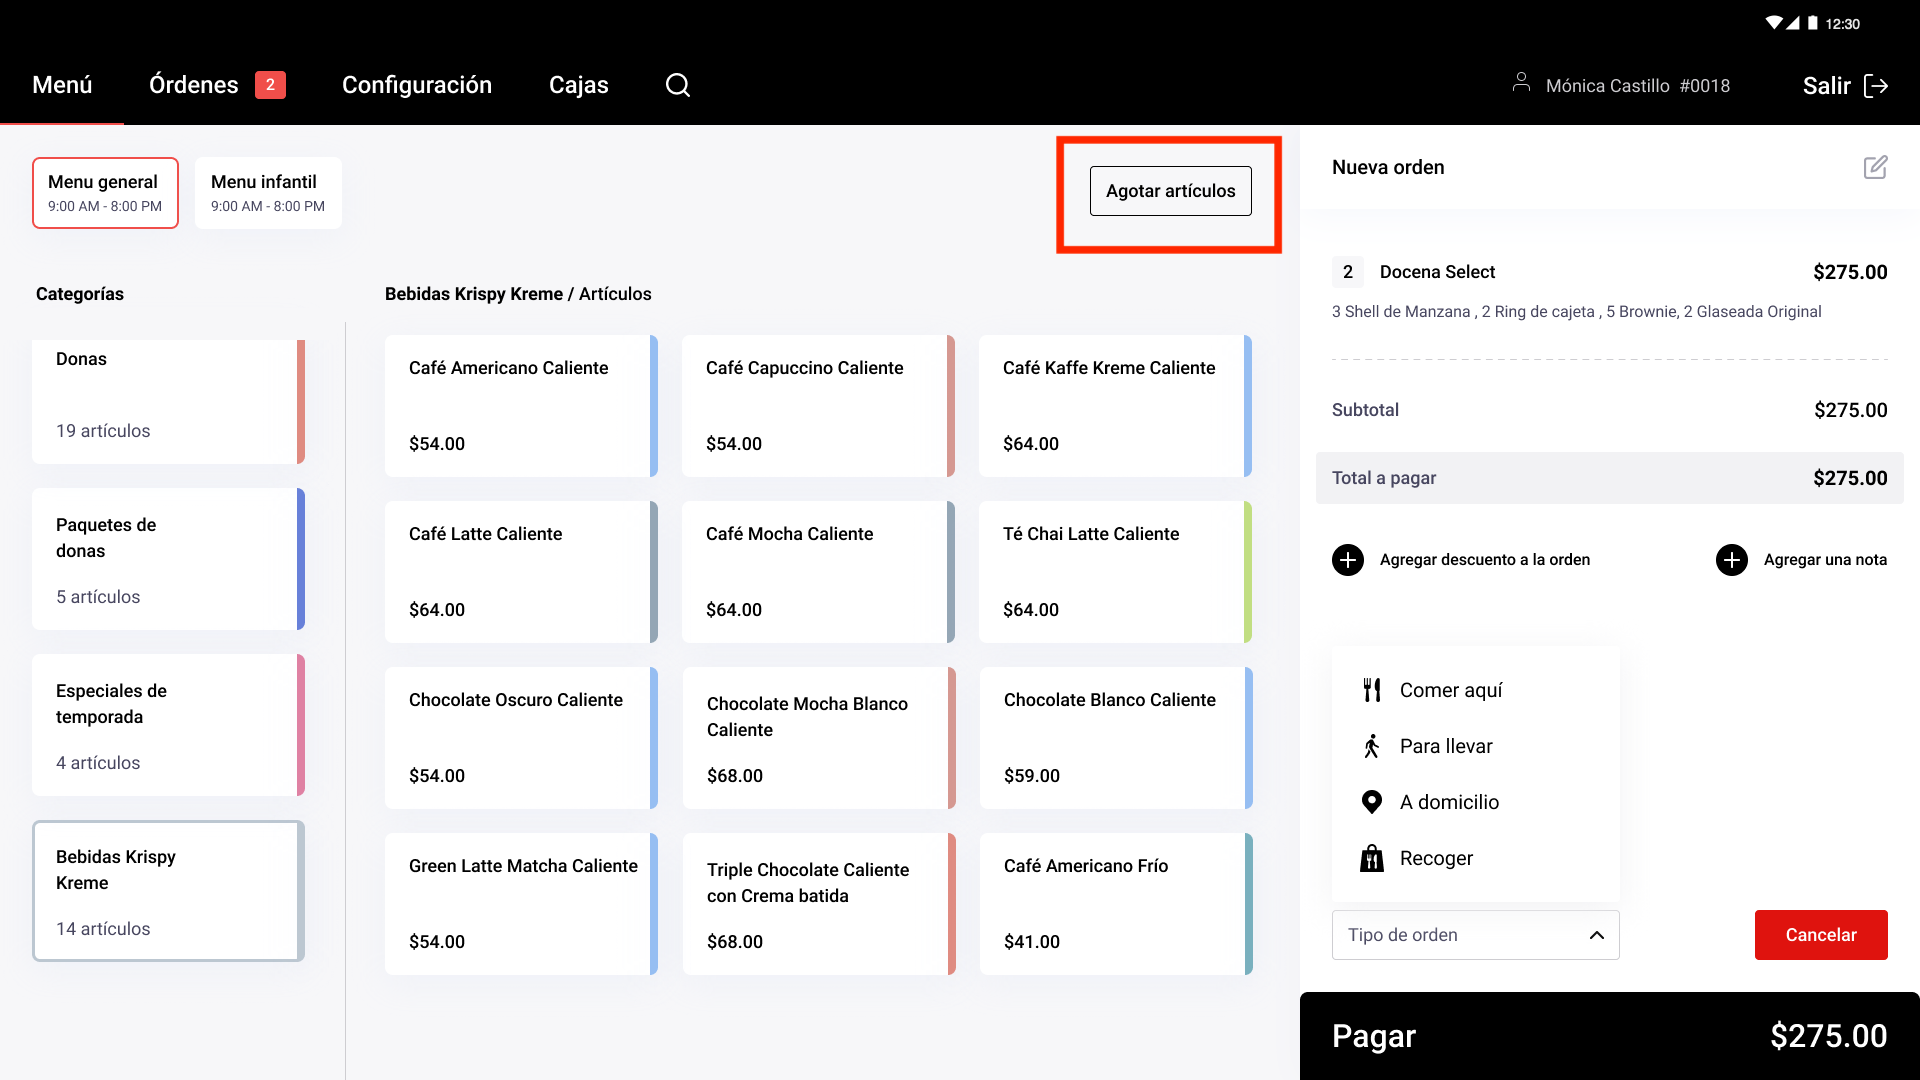The image size is (1920, 1080).
Task: Add Café Capuccino Caliente to order
Action: click(818, 406)
